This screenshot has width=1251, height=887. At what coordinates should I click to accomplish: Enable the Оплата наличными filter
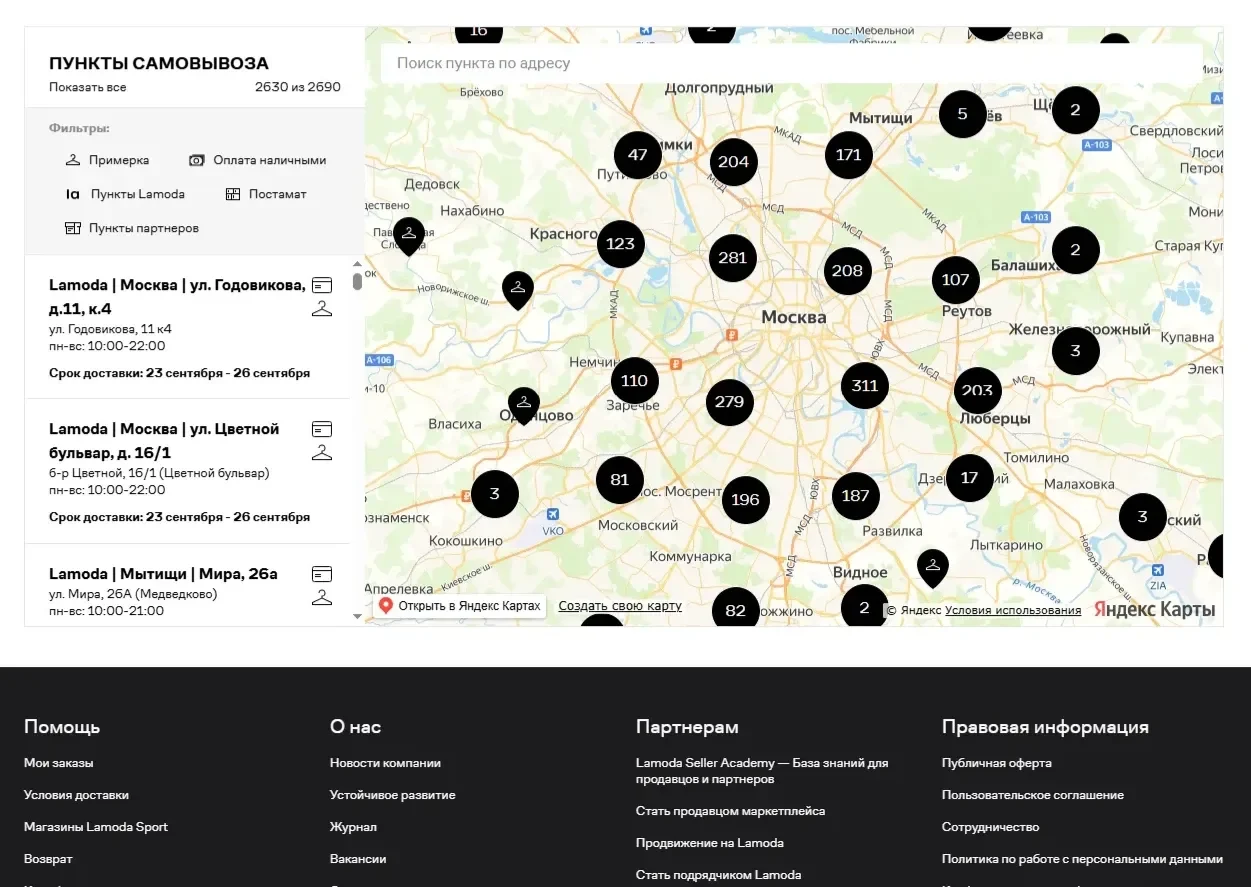tap(257, 160)
